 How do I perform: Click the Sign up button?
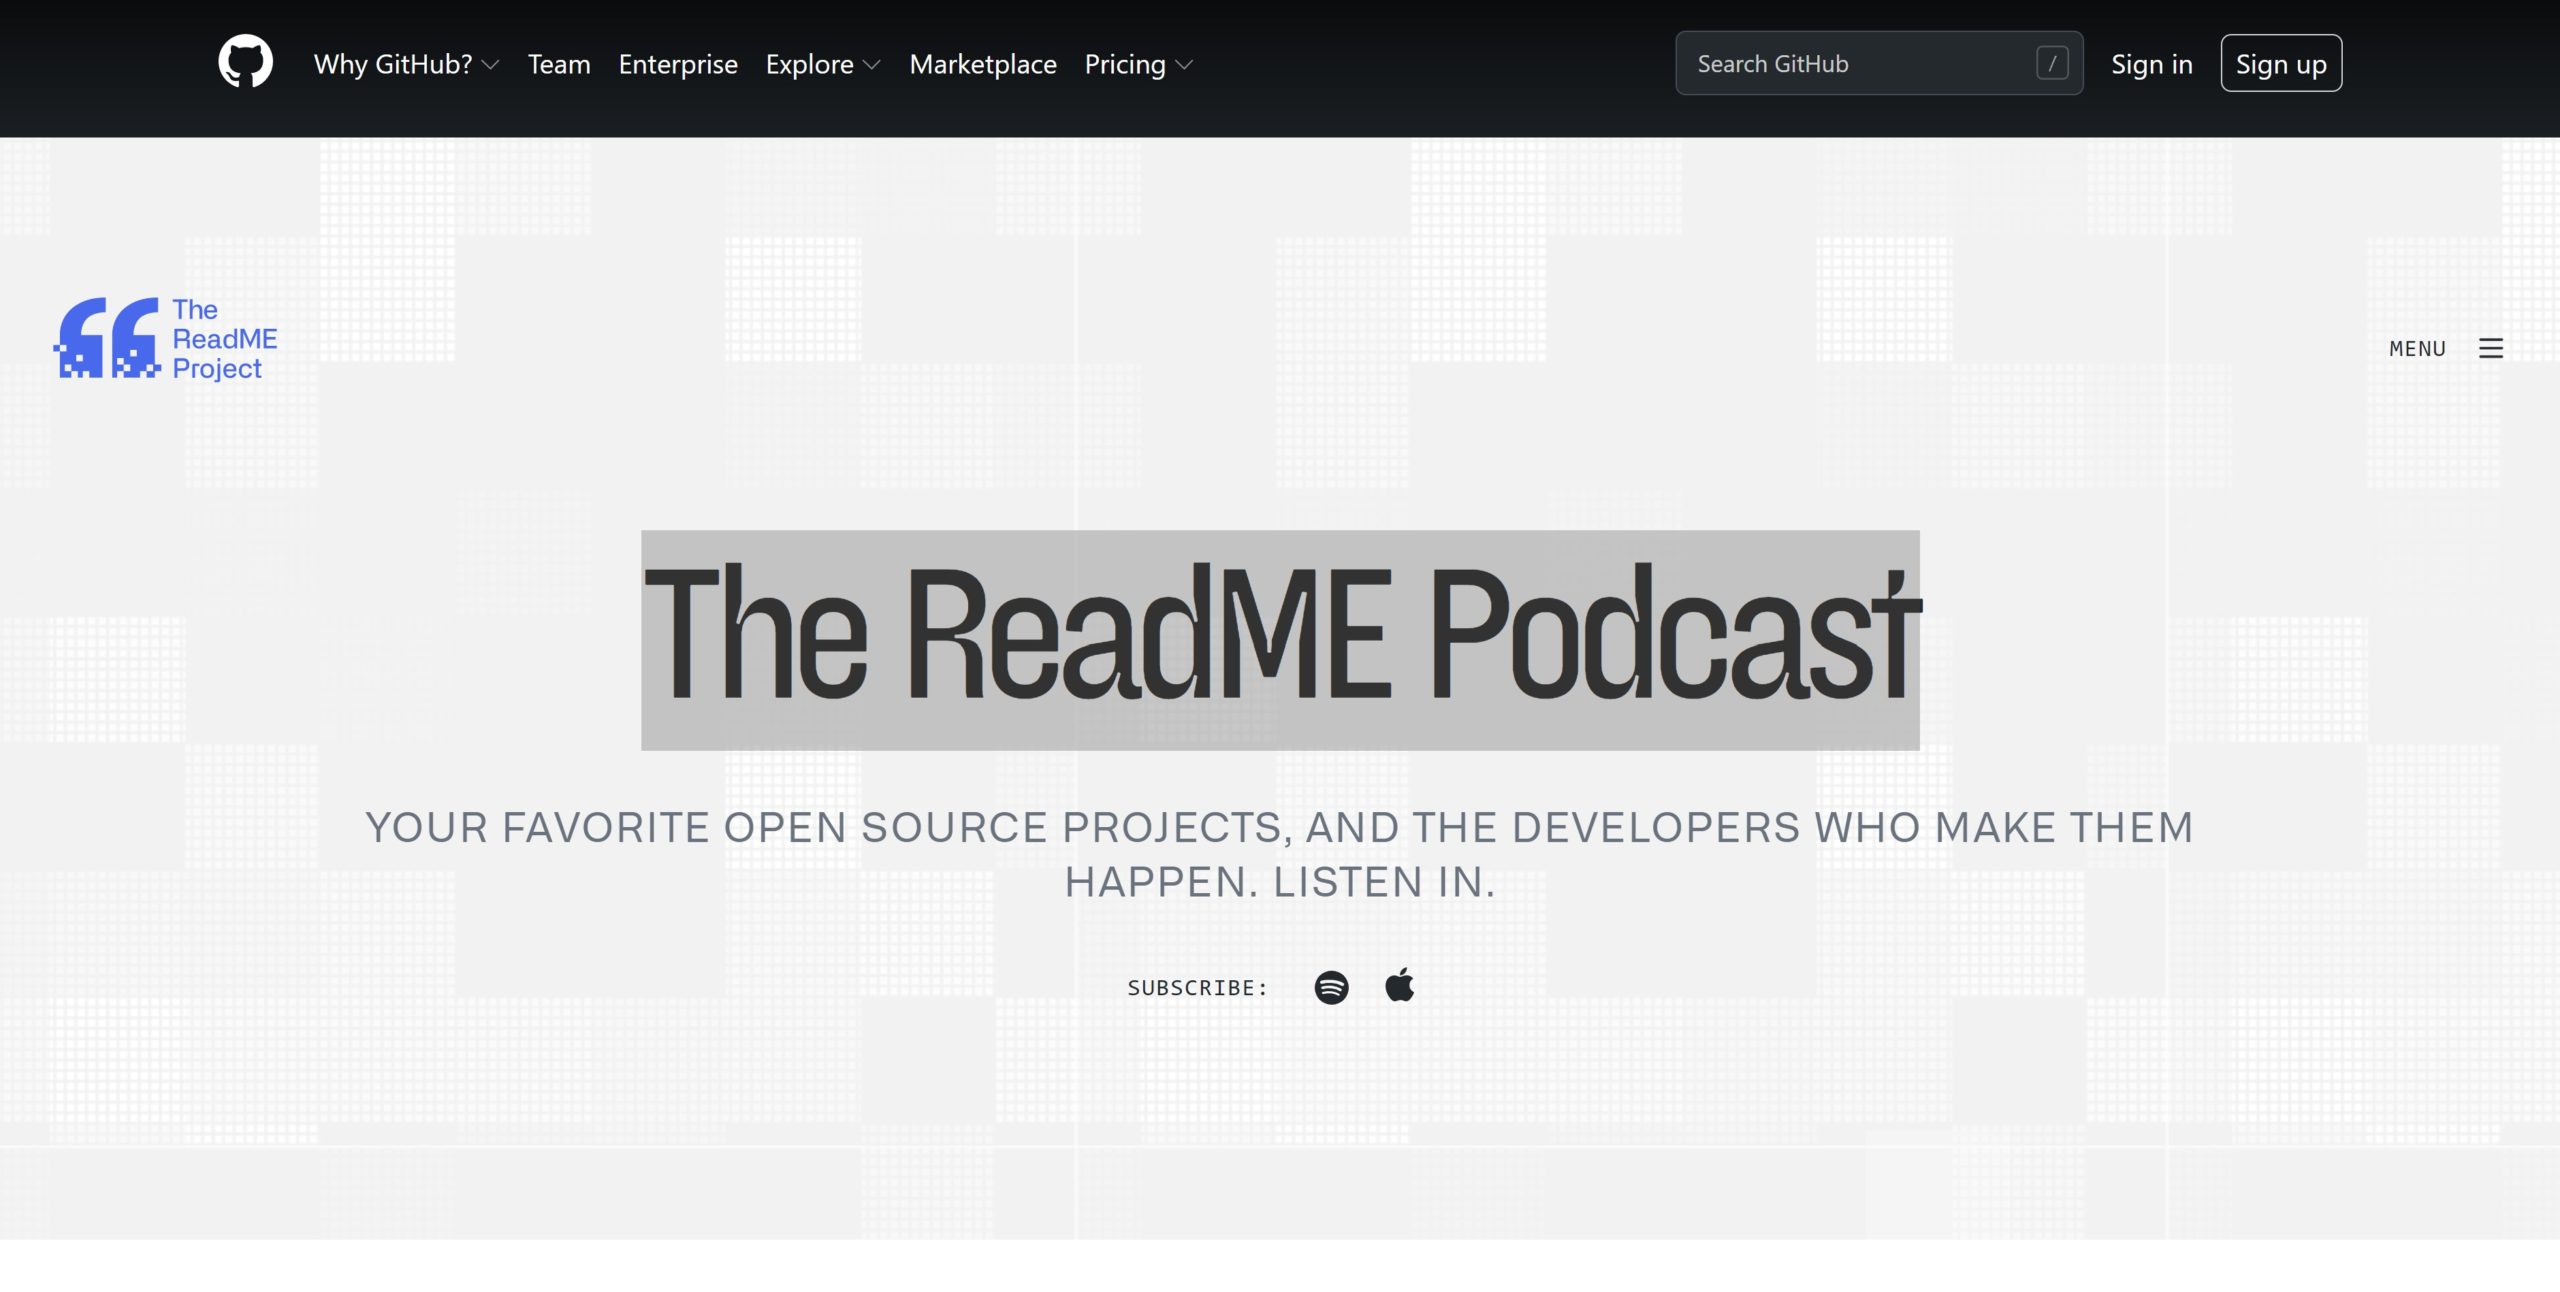(2281, 63)
